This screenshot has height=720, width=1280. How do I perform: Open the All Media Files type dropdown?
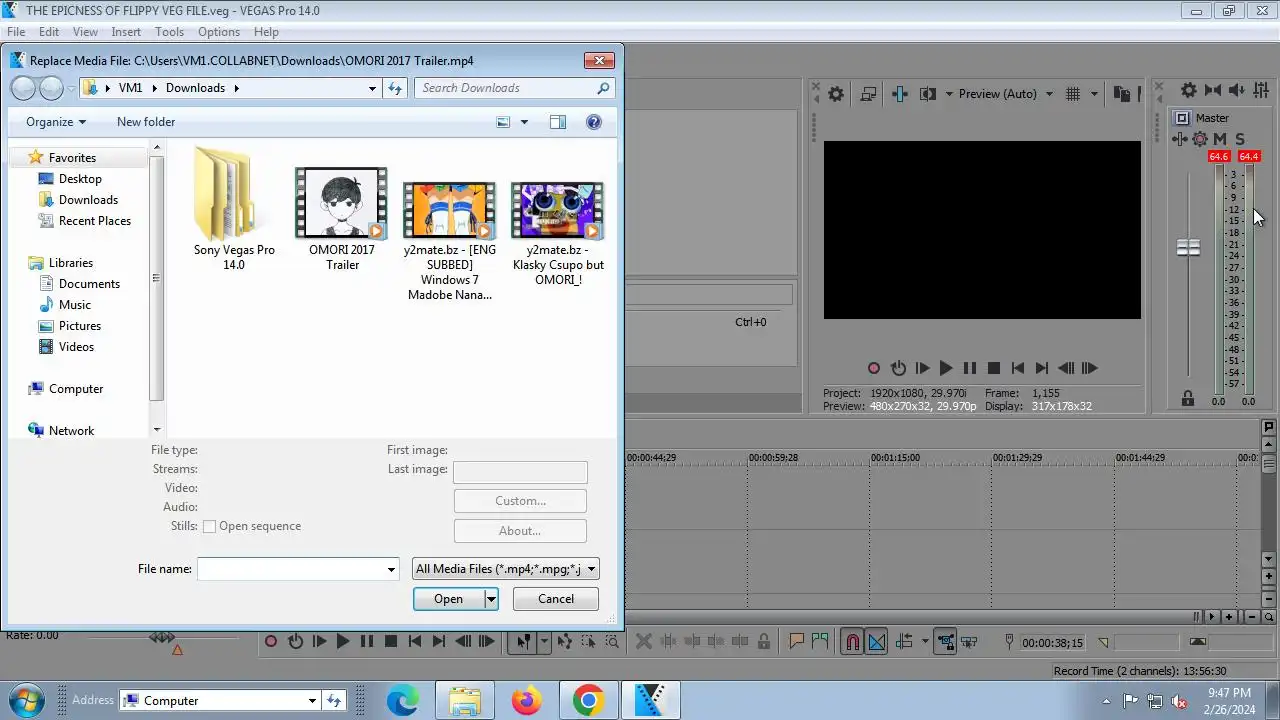click(x=505, y=569)
